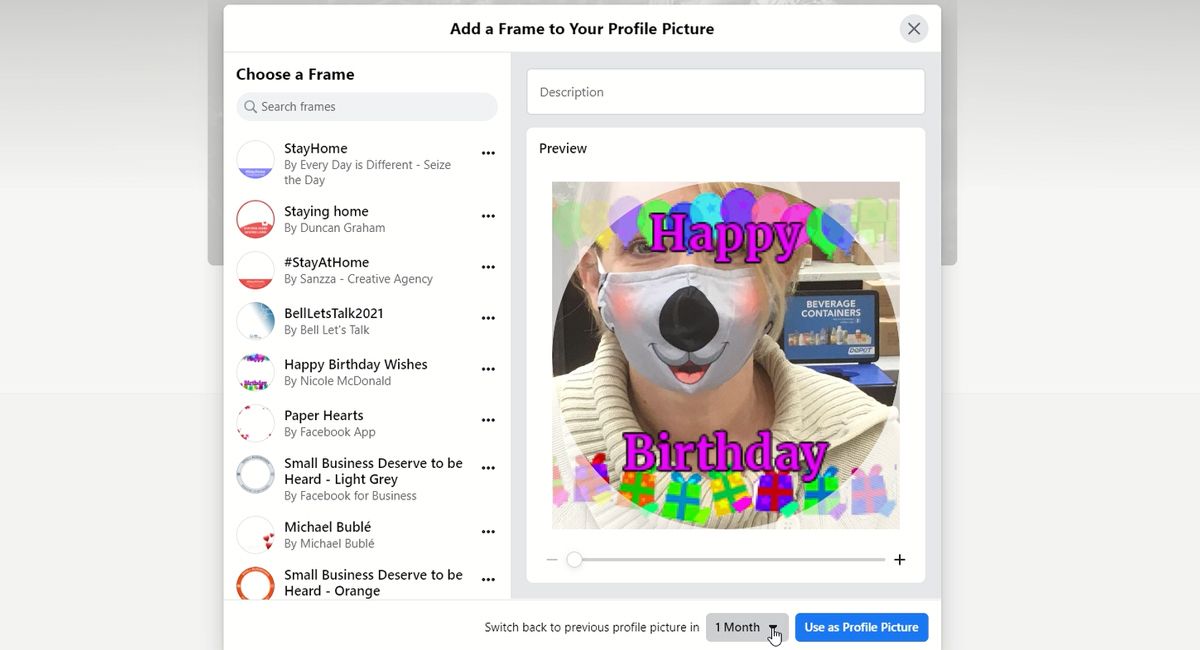
Task: Click the search magnifier icon
Action: [x=251, y=107]
